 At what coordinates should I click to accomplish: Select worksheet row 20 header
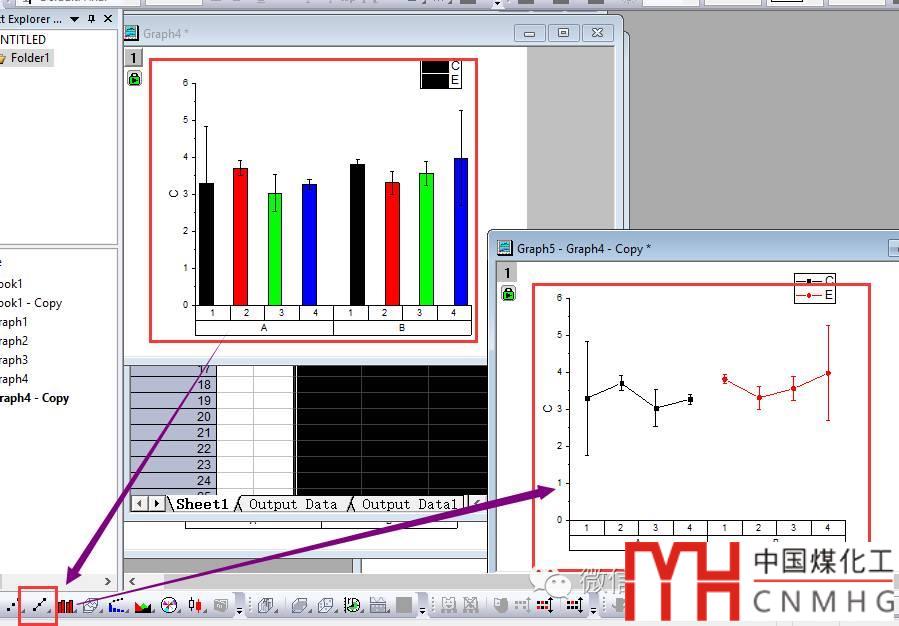tap(174, 417)
